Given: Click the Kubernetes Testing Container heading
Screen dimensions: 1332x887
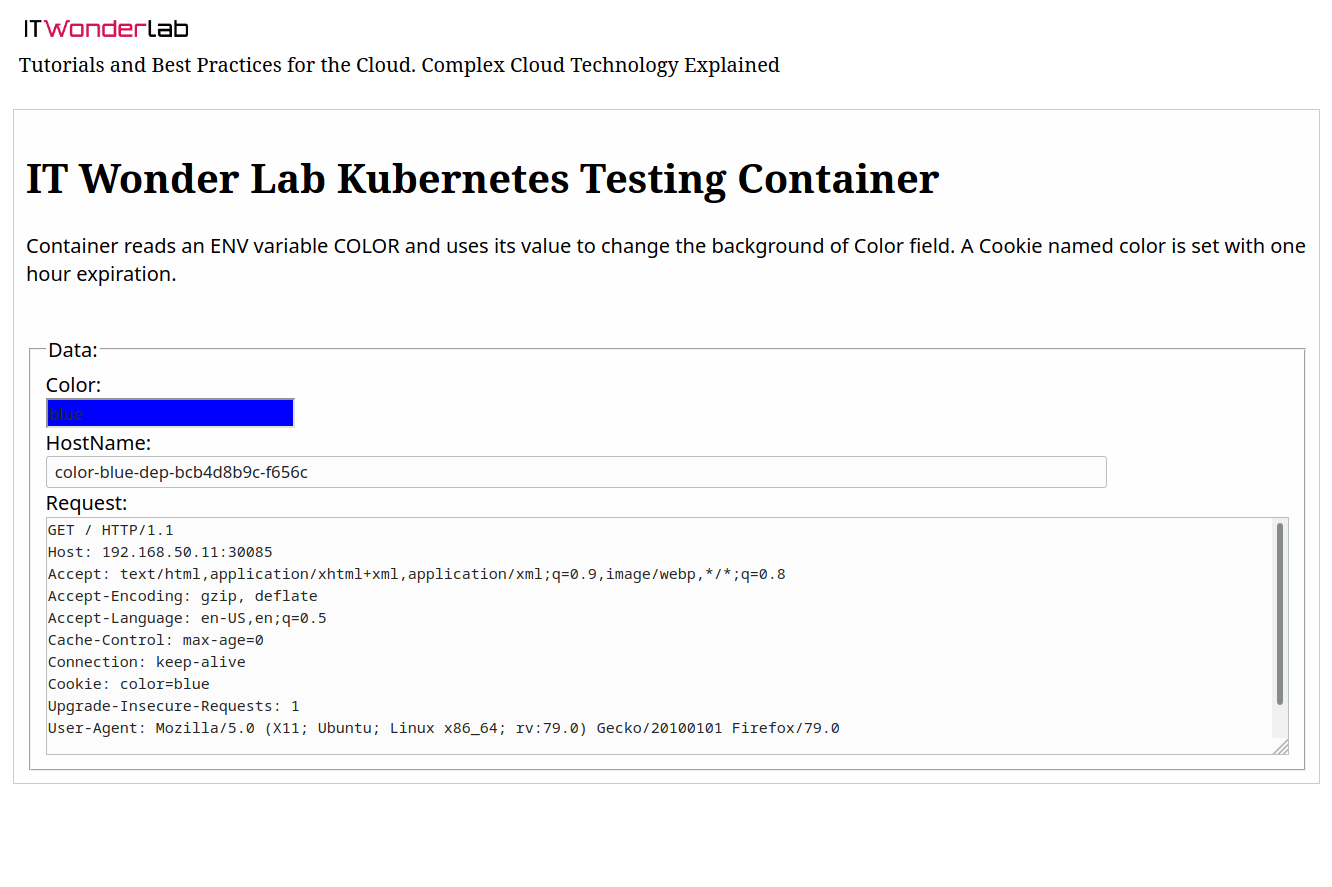Looking at the screenshot, I should click(x=482, y=179).
